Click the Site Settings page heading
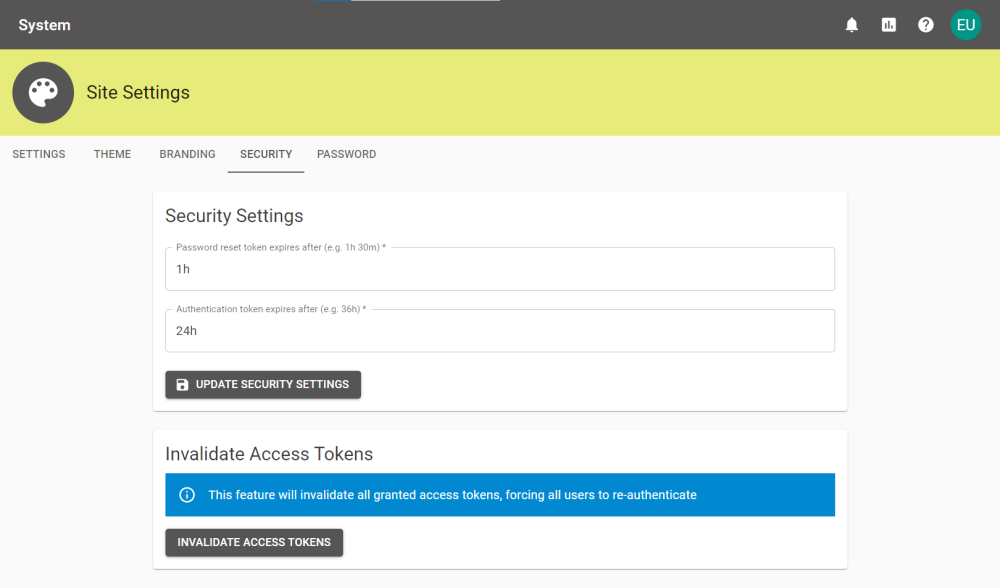 click(x=138, y=92)
